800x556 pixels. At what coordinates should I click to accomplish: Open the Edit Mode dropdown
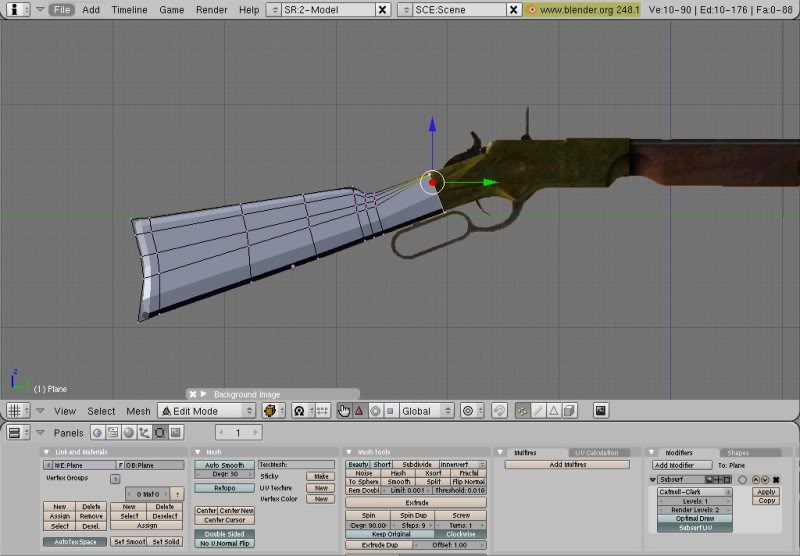207,411
